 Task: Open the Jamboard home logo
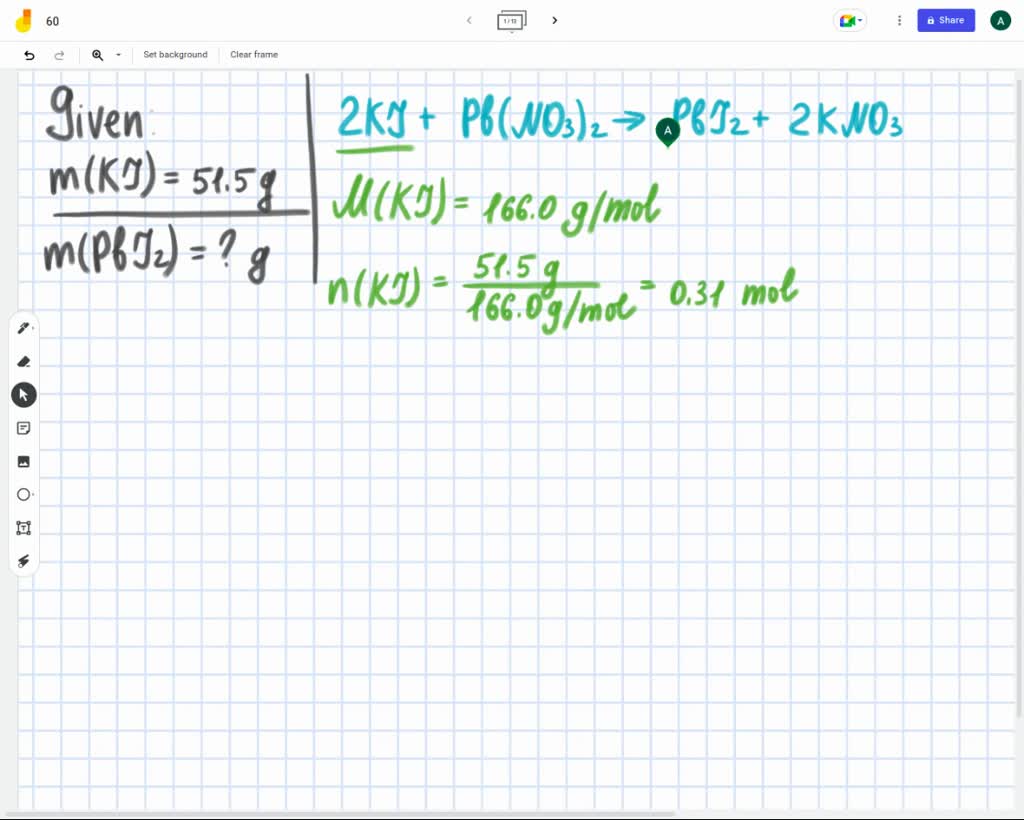pos(24,20)
